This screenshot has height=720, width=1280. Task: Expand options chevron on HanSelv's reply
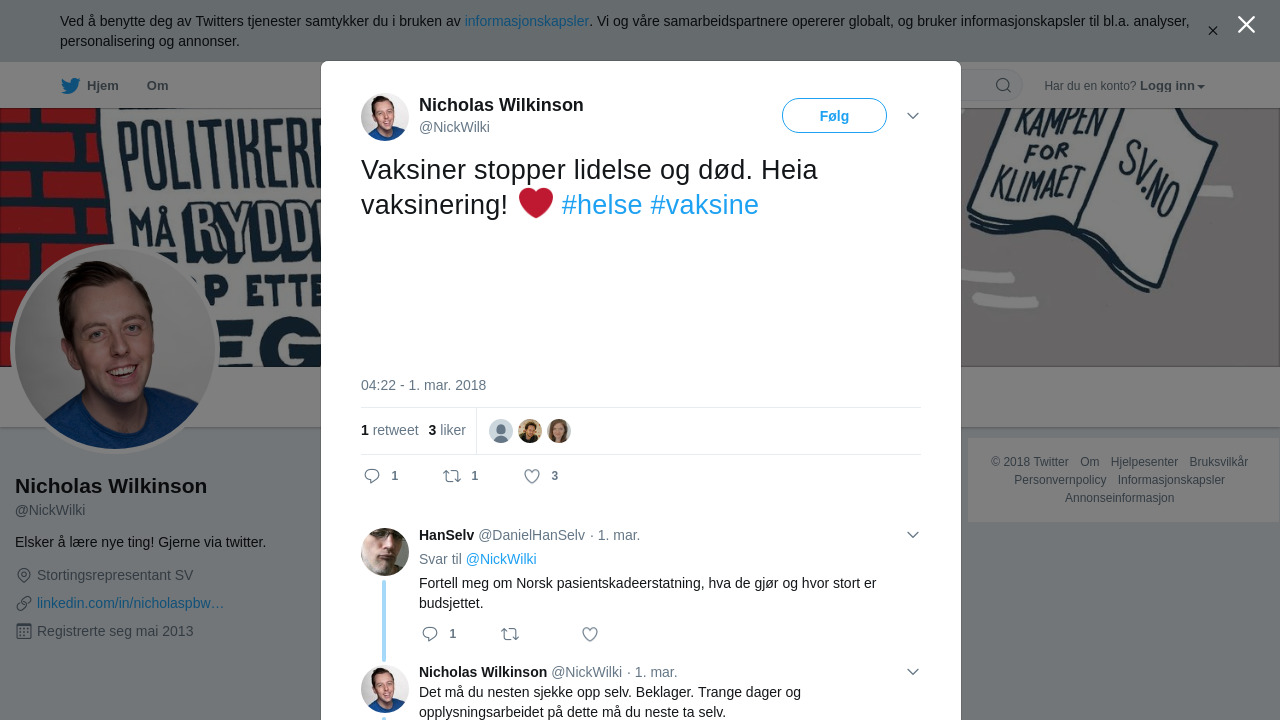(913, 535)
